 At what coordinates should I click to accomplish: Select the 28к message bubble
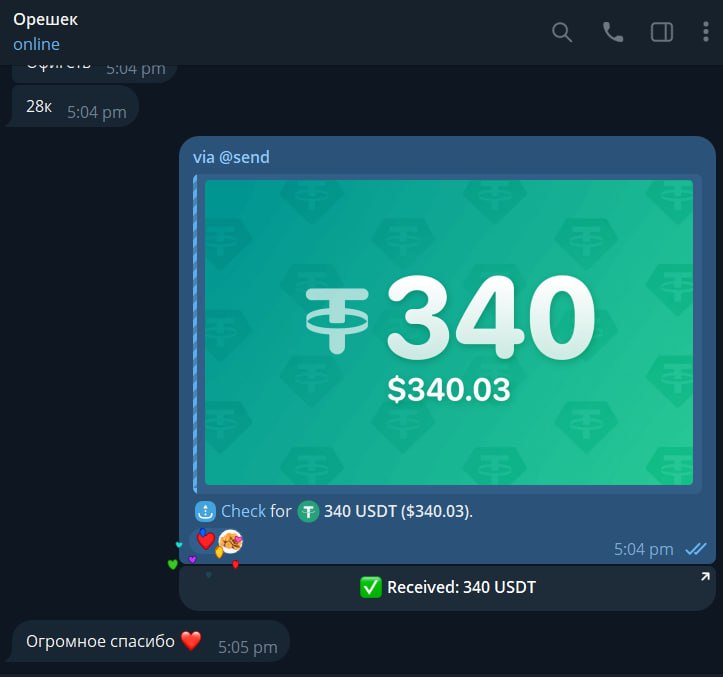pyautogui.click(x=73, y=107)
